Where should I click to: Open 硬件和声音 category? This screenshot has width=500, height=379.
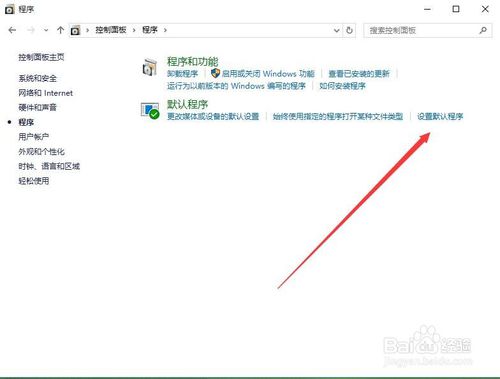tap(38, 107)
